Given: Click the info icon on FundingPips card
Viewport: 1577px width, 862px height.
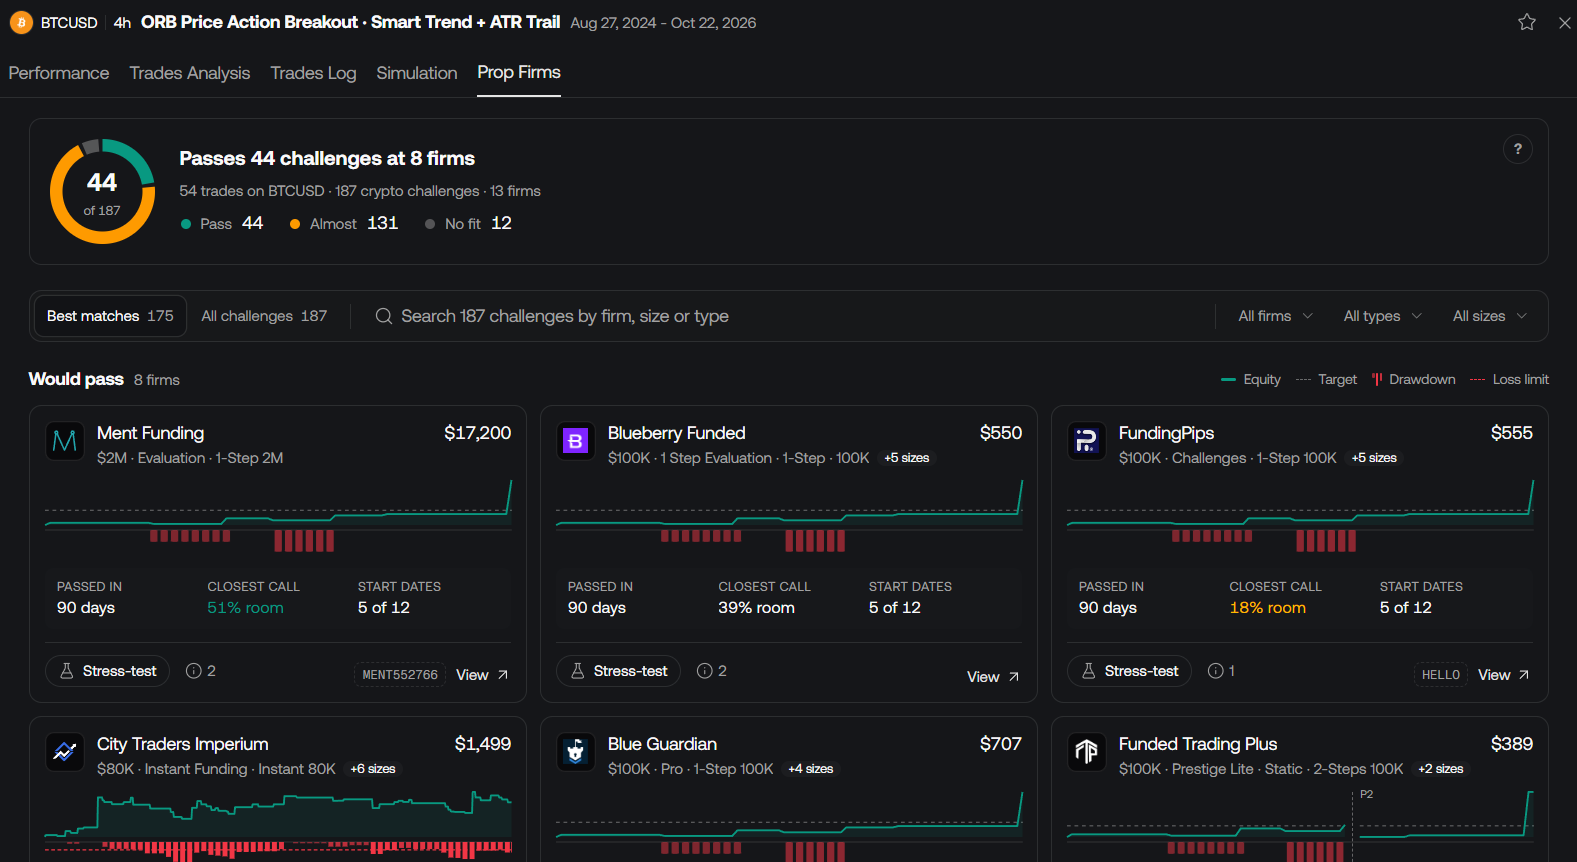Looking at the screenshot, I should point(1216,671).
